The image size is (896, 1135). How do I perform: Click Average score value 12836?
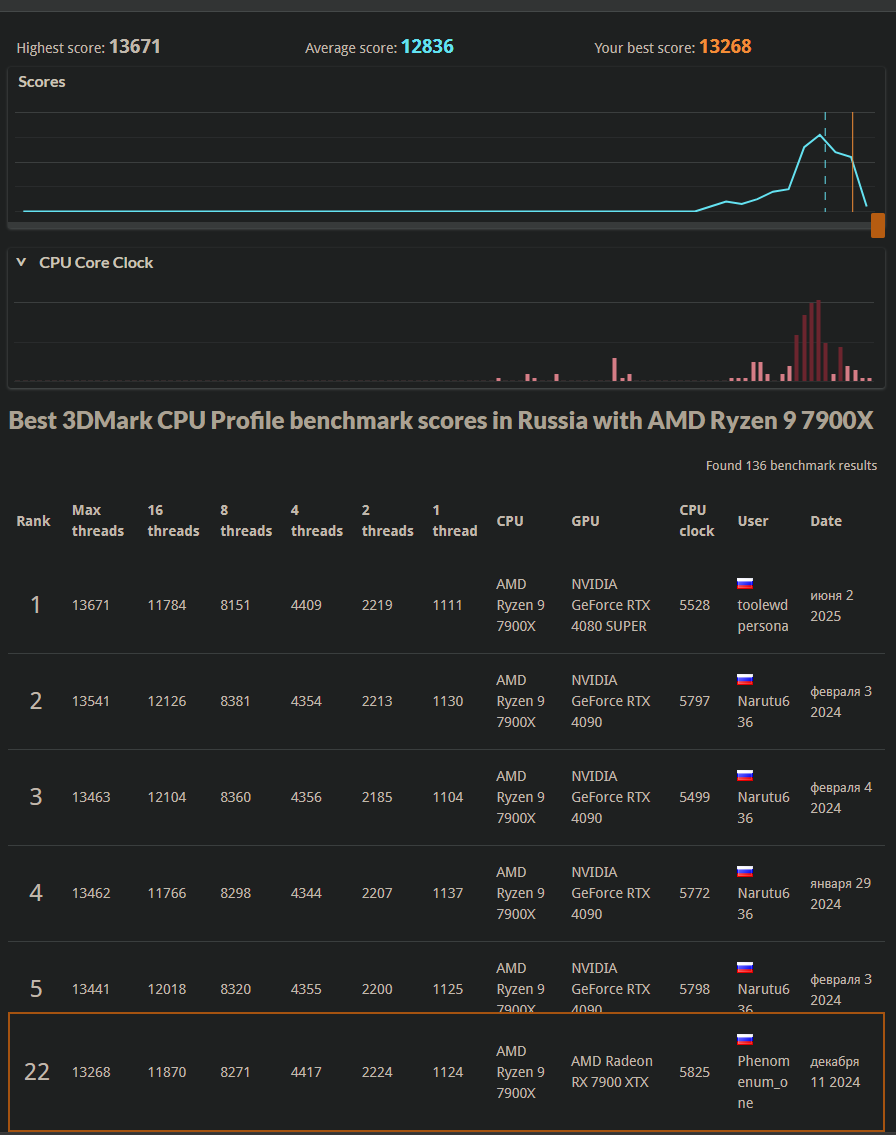pos(427,46)
